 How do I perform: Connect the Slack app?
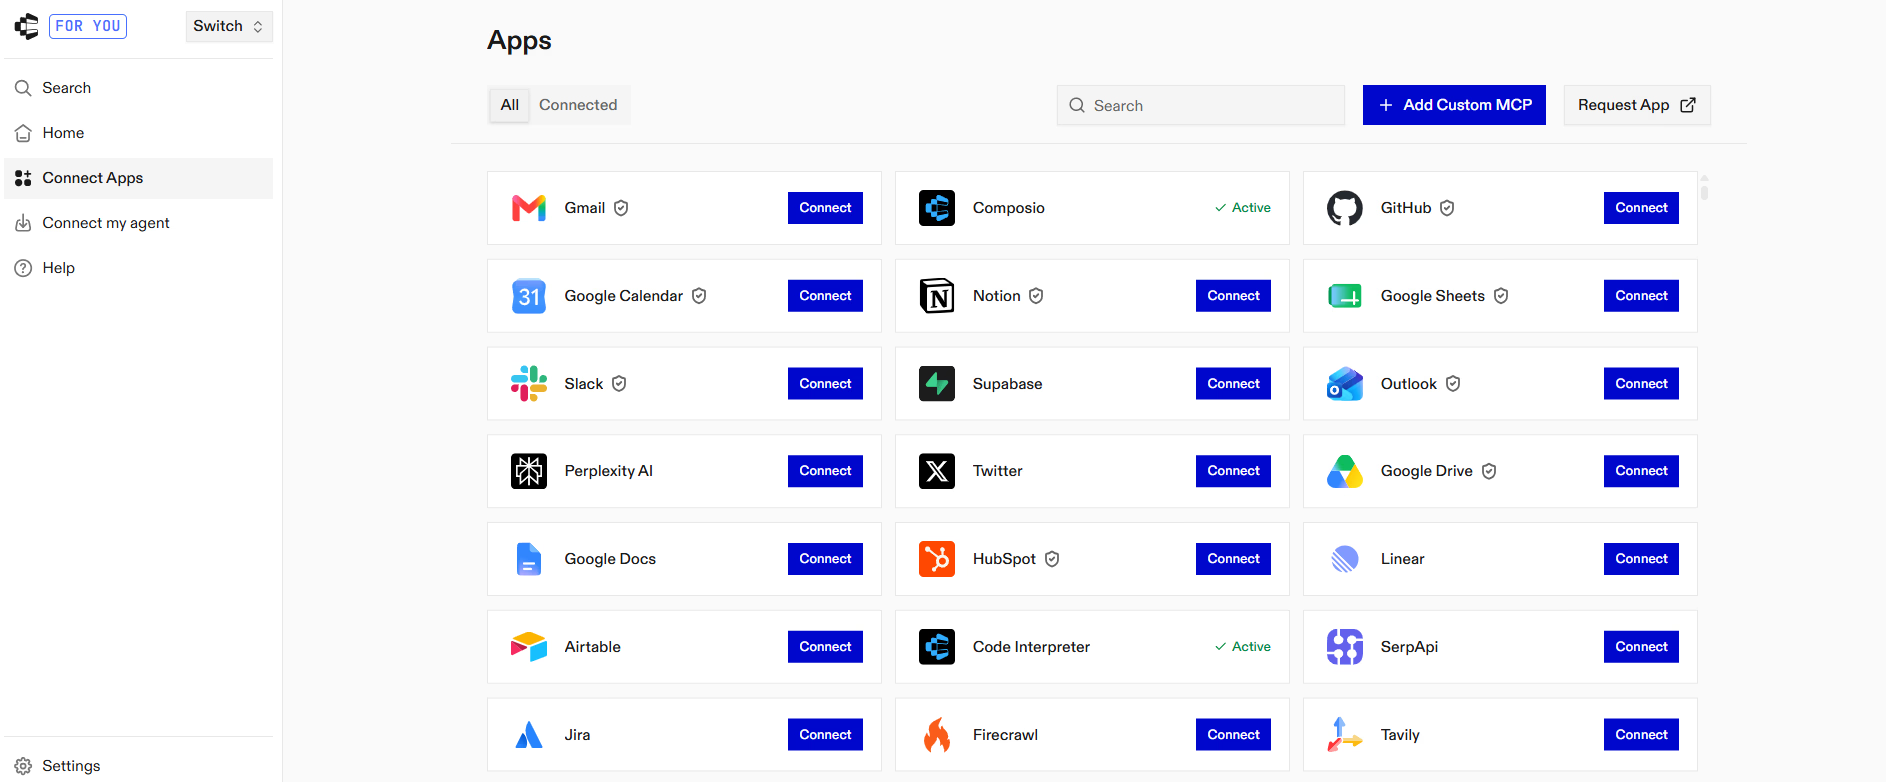tap(825, 384)
